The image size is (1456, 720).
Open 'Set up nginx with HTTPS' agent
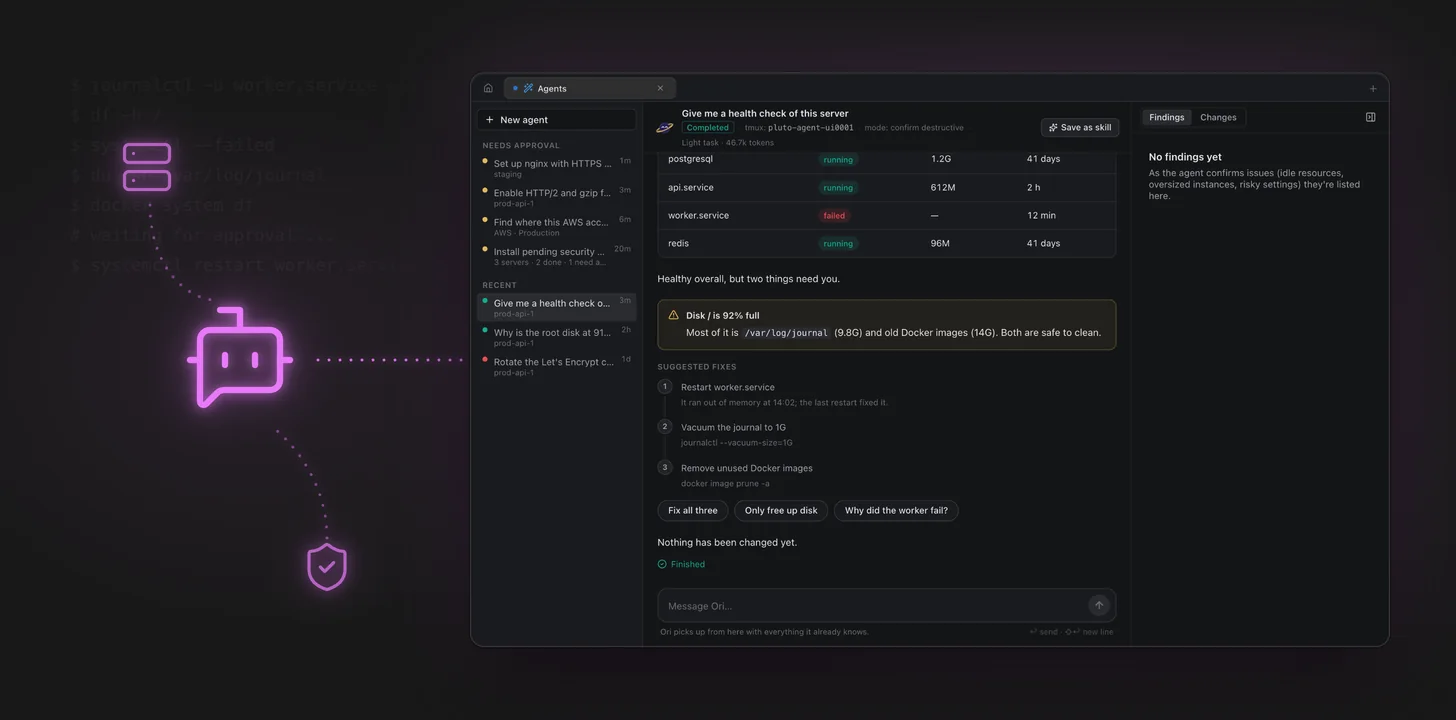coord(556,168)
